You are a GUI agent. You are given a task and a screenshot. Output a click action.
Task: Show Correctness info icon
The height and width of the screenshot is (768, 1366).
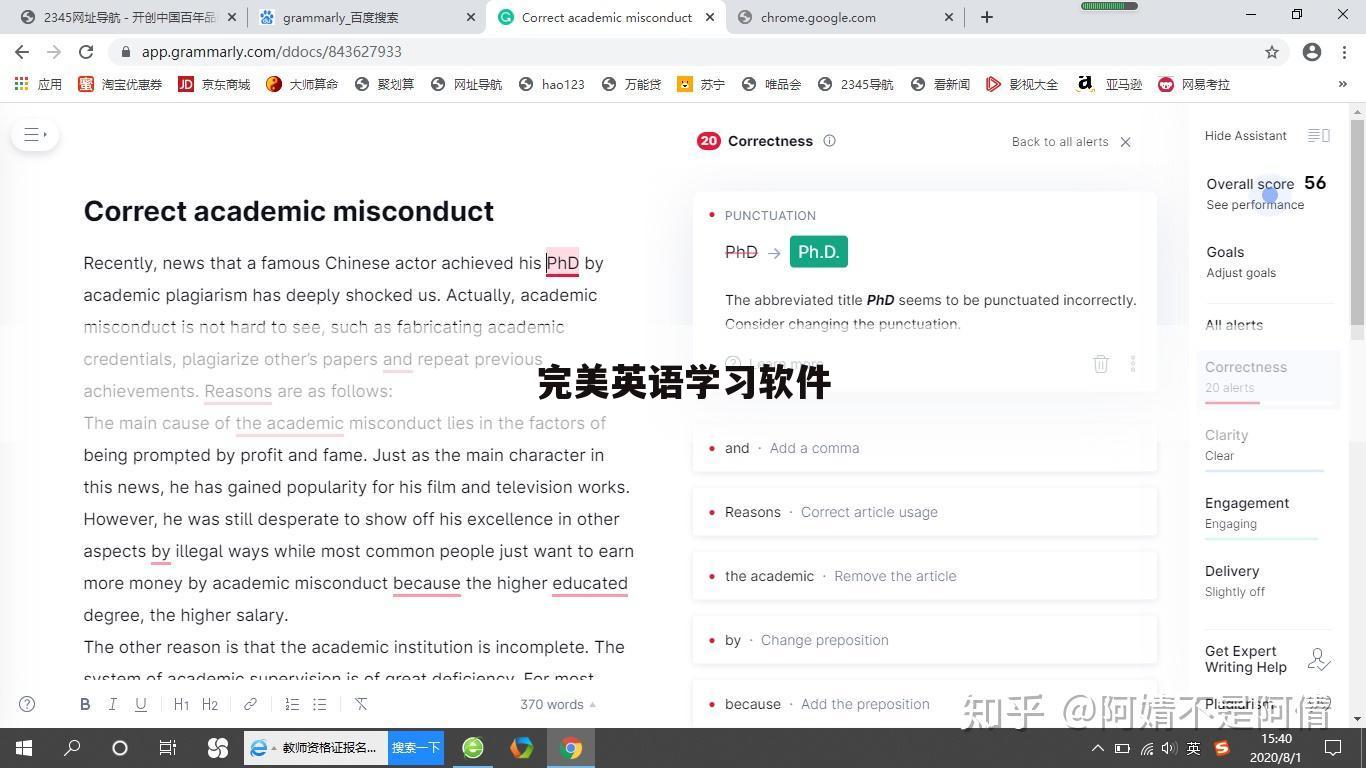pos(829,141)
